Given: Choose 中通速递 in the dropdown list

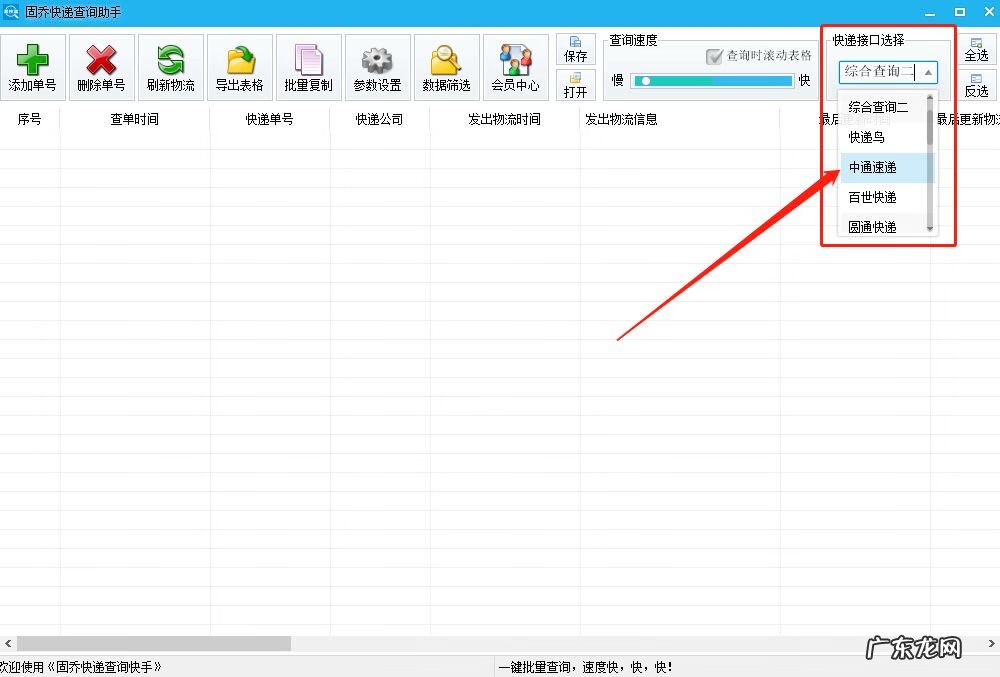Looking at the screenshot, I should tap(885, 168).
